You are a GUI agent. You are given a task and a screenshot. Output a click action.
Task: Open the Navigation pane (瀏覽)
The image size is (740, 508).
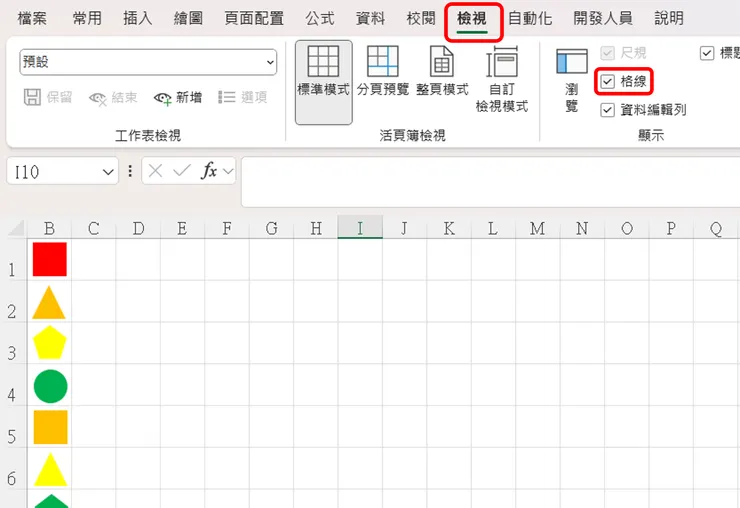tap(572, 80)
